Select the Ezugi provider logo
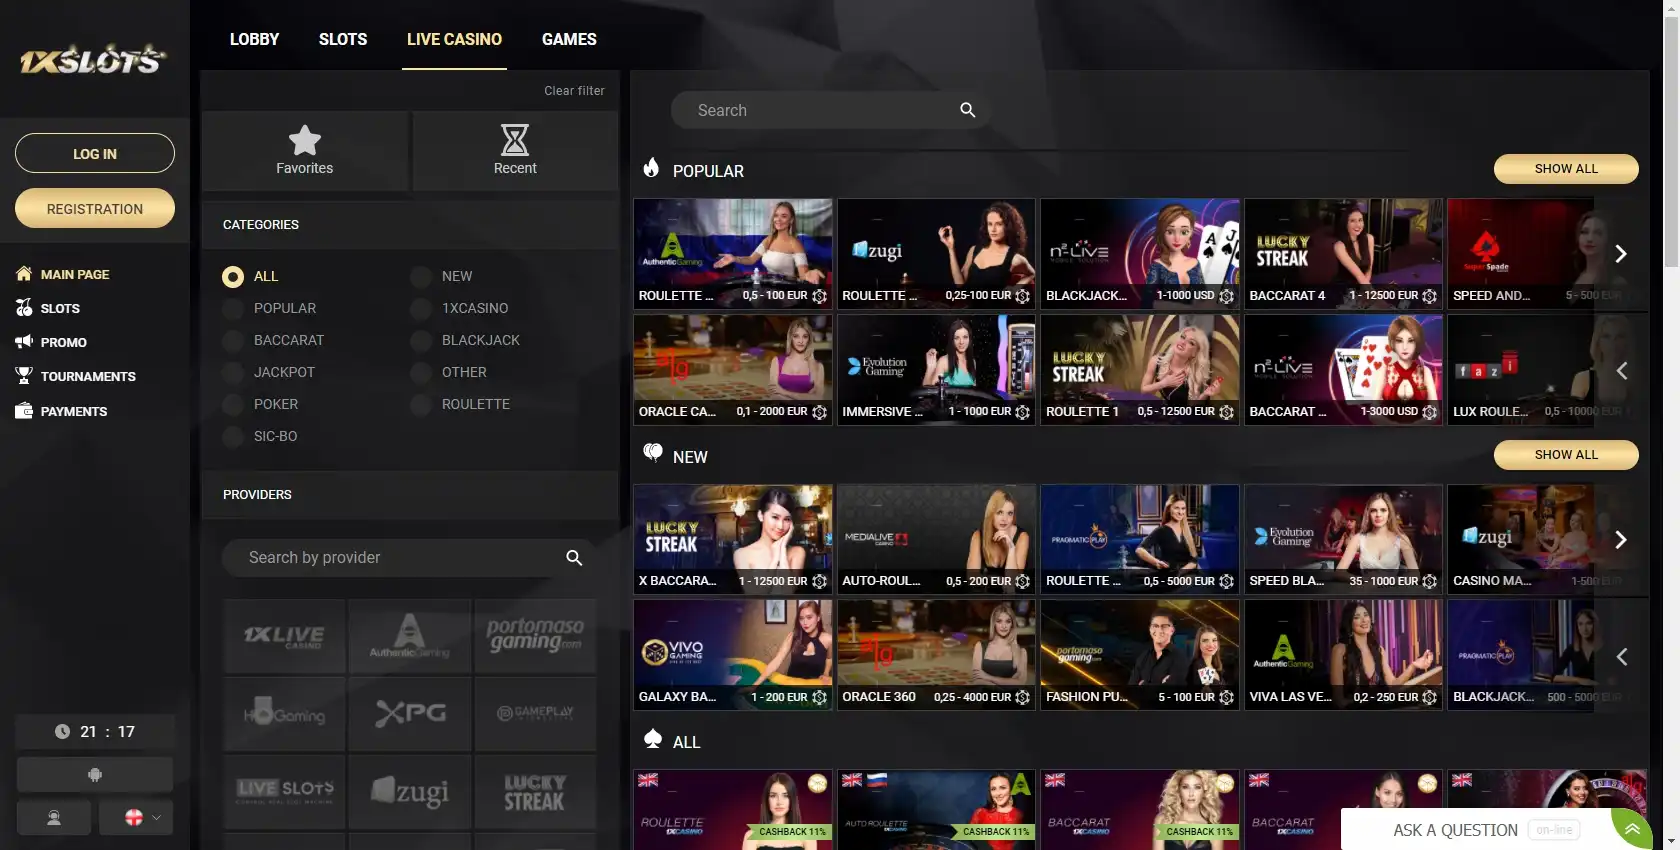 pos(410,792)
